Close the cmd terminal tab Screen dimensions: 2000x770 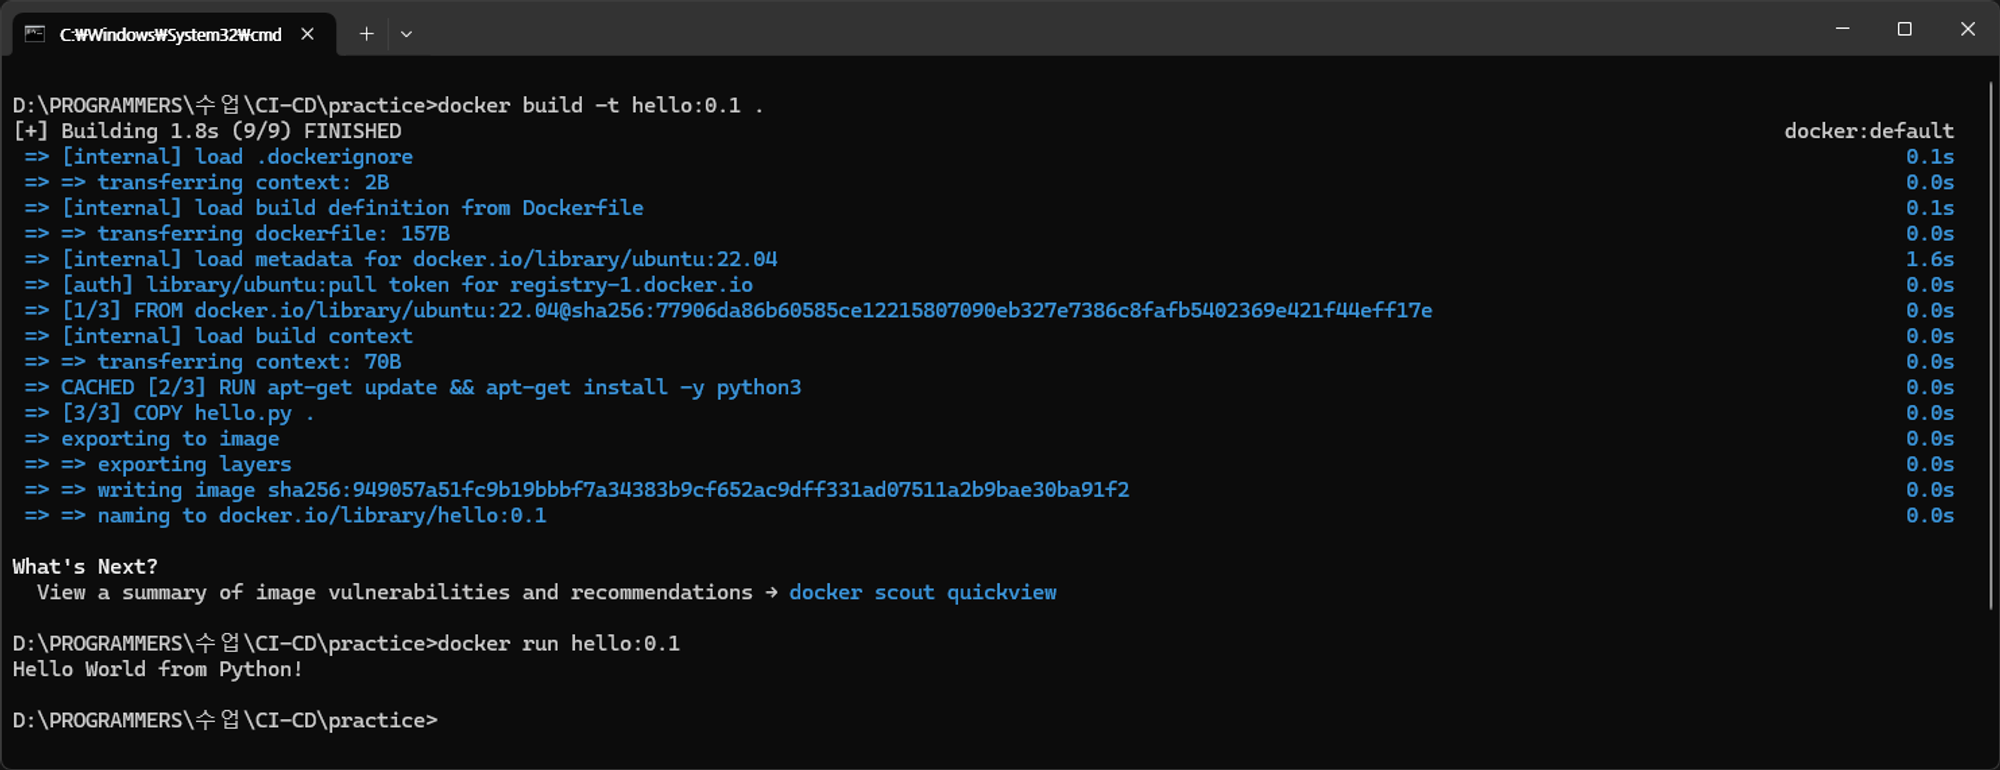point(308,34)
